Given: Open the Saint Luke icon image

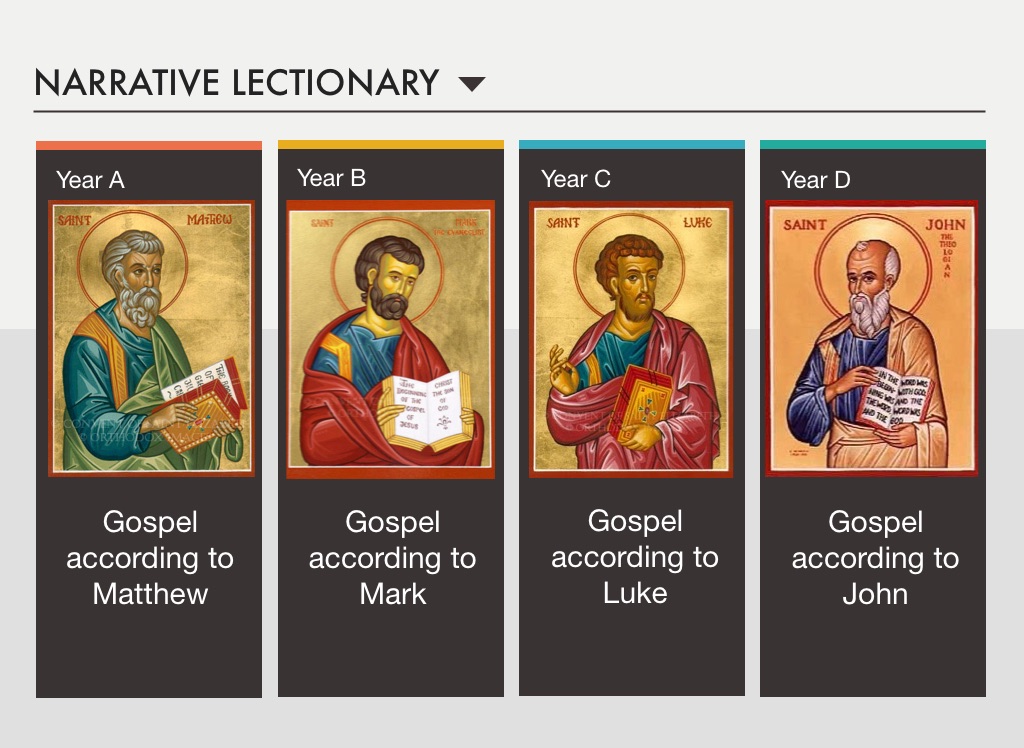Looking at the screenshot, I should (x=631, y=339).
